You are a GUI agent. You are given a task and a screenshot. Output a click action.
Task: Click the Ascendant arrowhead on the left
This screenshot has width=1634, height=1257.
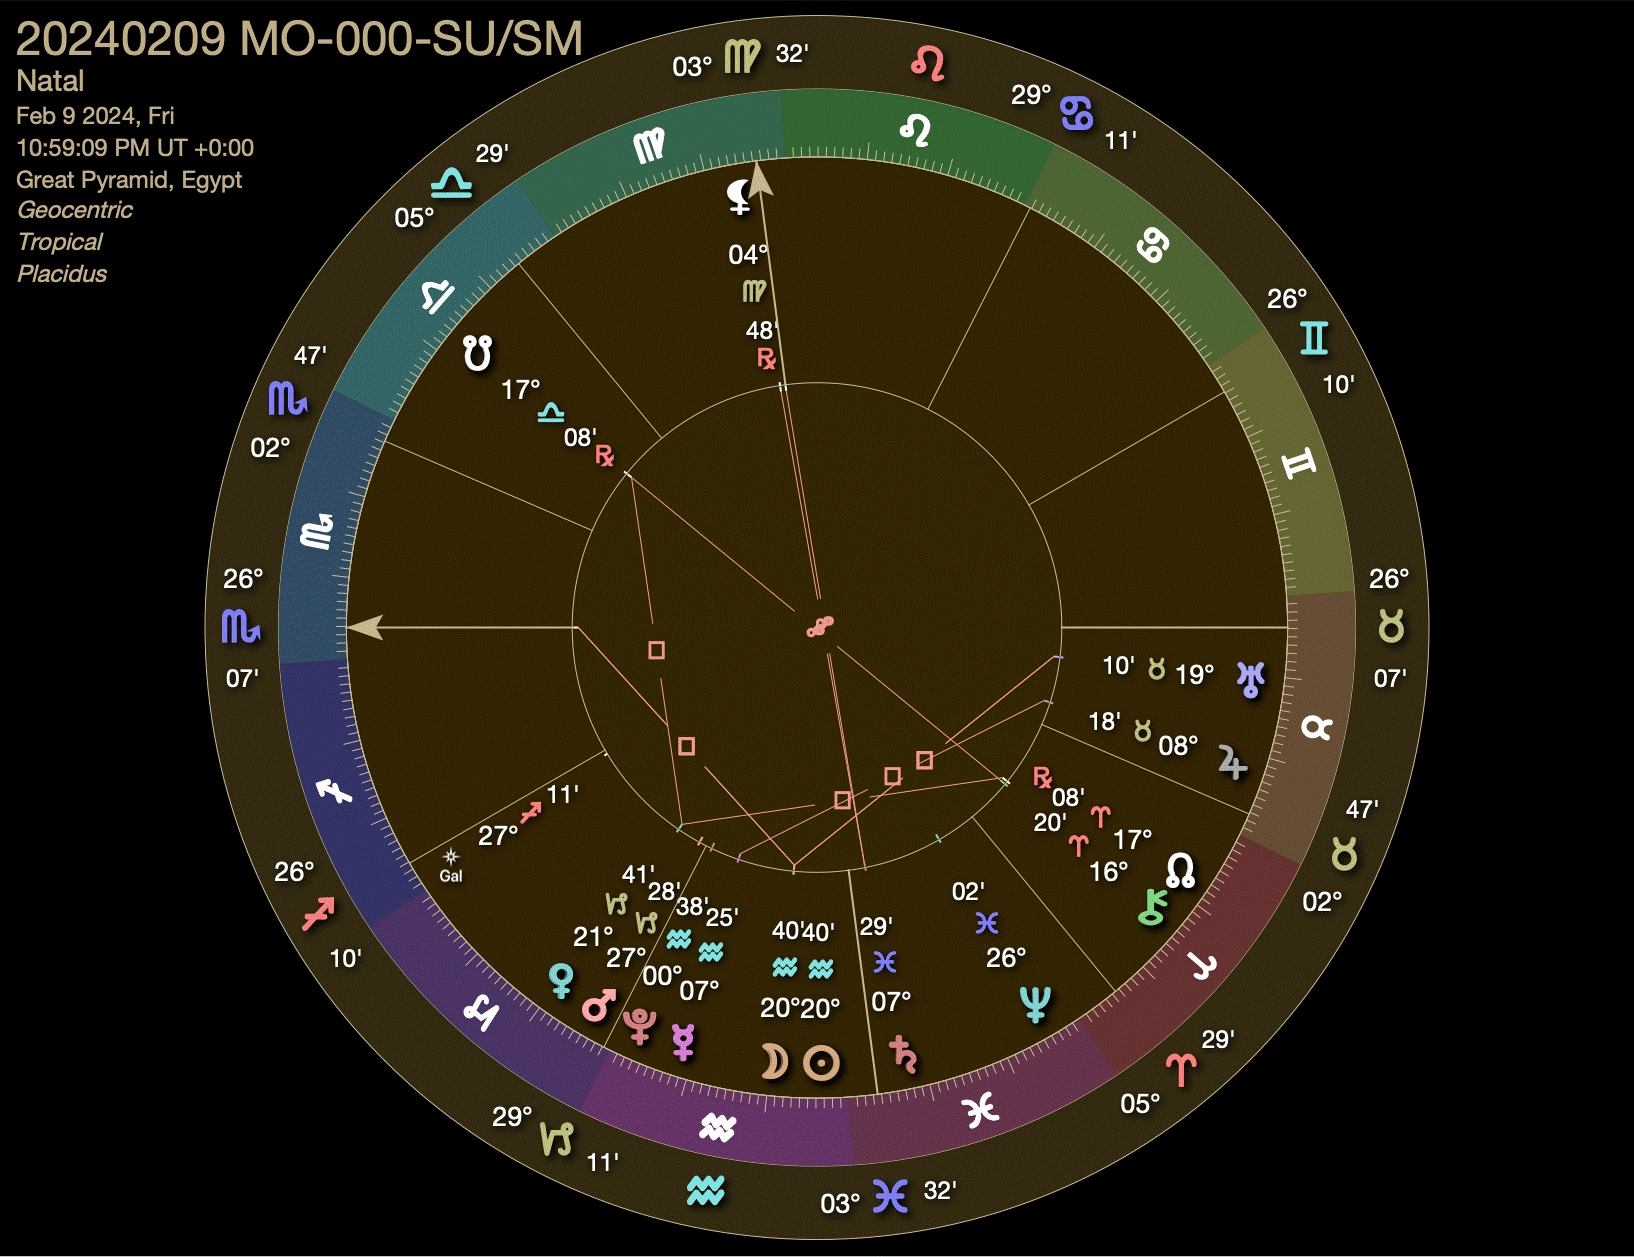[364, 627]
